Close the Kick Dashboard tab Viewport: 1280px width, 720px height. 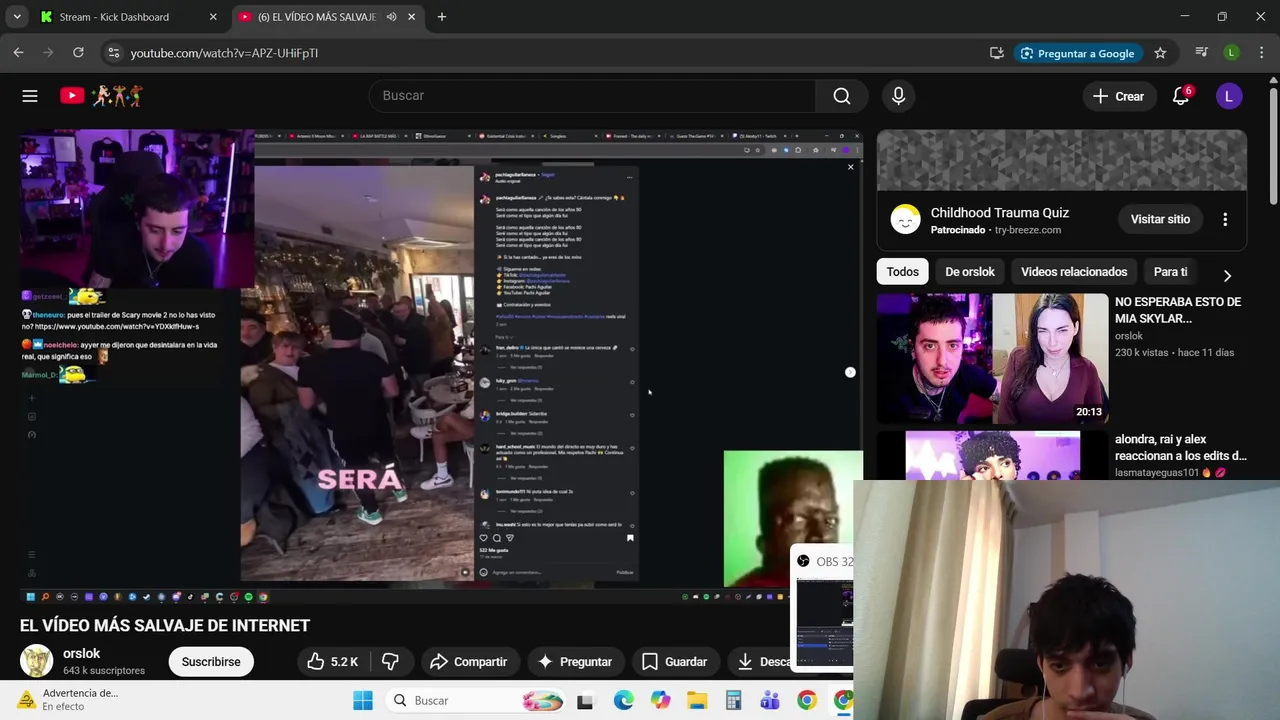pyautogui.click(x=213, y=17)
